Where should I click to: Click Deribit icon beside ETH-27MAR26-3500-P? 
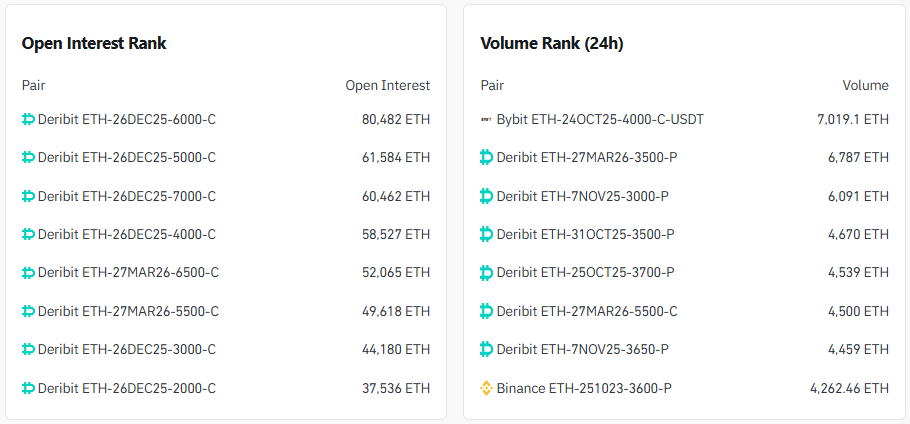coord(487,157)
